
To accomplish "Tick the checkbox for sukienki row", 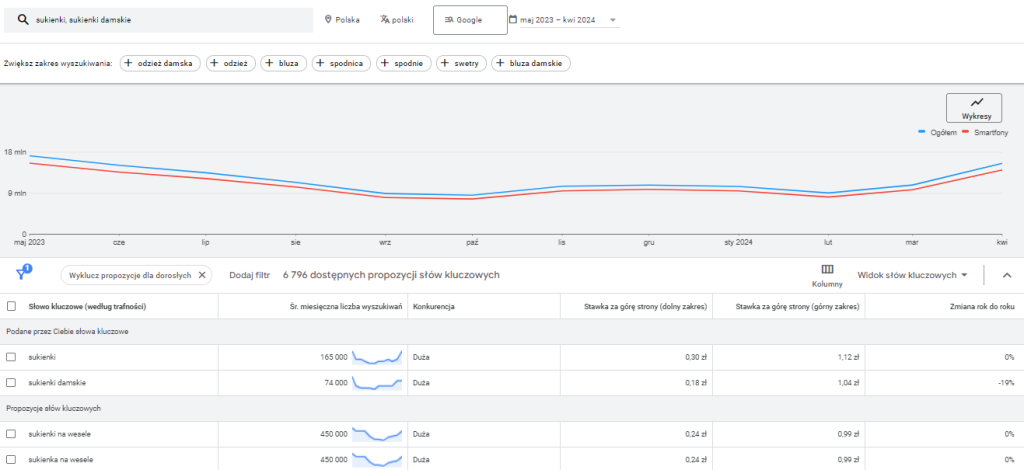I will point(11,357).
